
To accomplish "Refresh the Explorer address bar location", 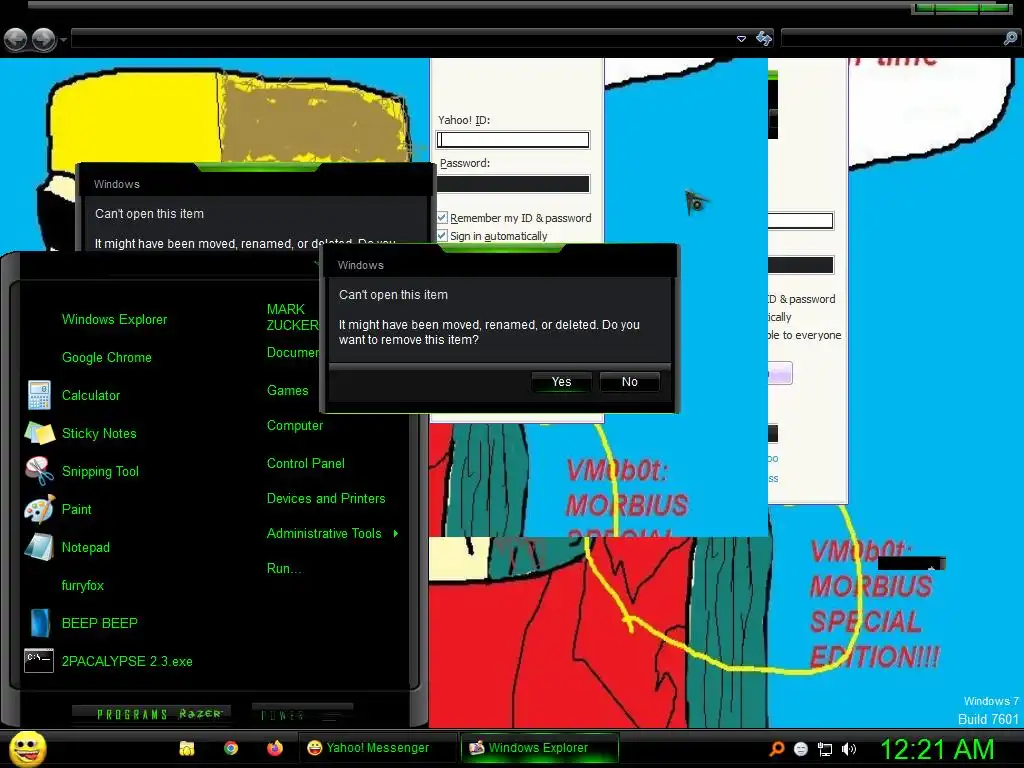I will (763, 39).
